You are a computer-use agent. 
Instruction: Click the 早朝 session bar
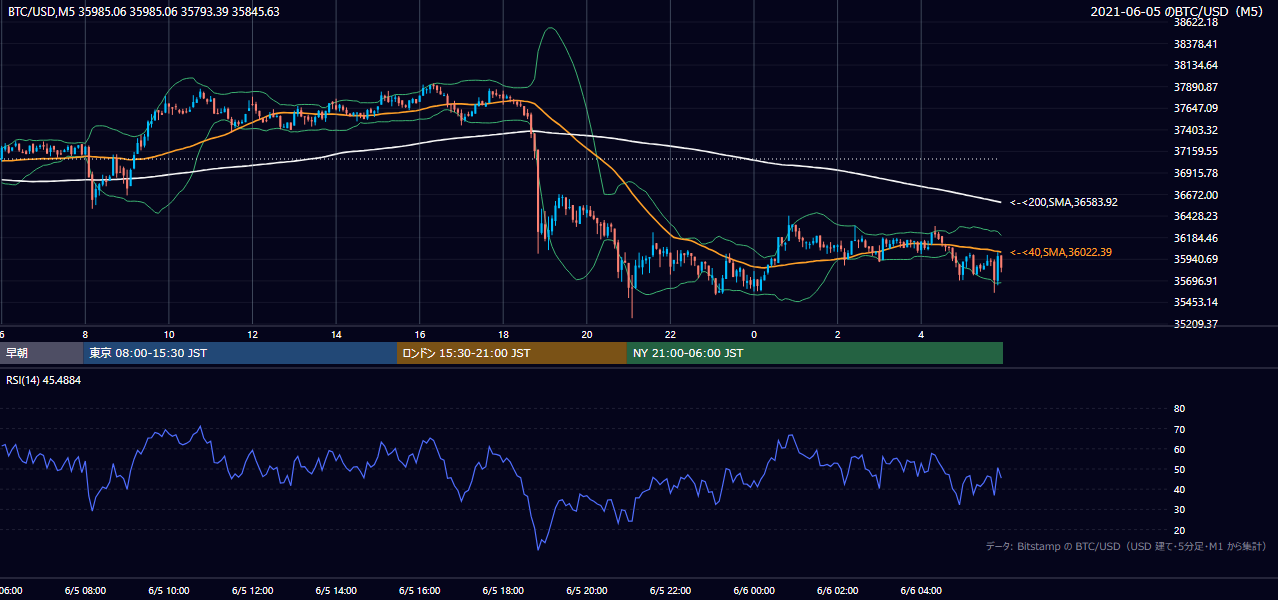tap(42, 353)
